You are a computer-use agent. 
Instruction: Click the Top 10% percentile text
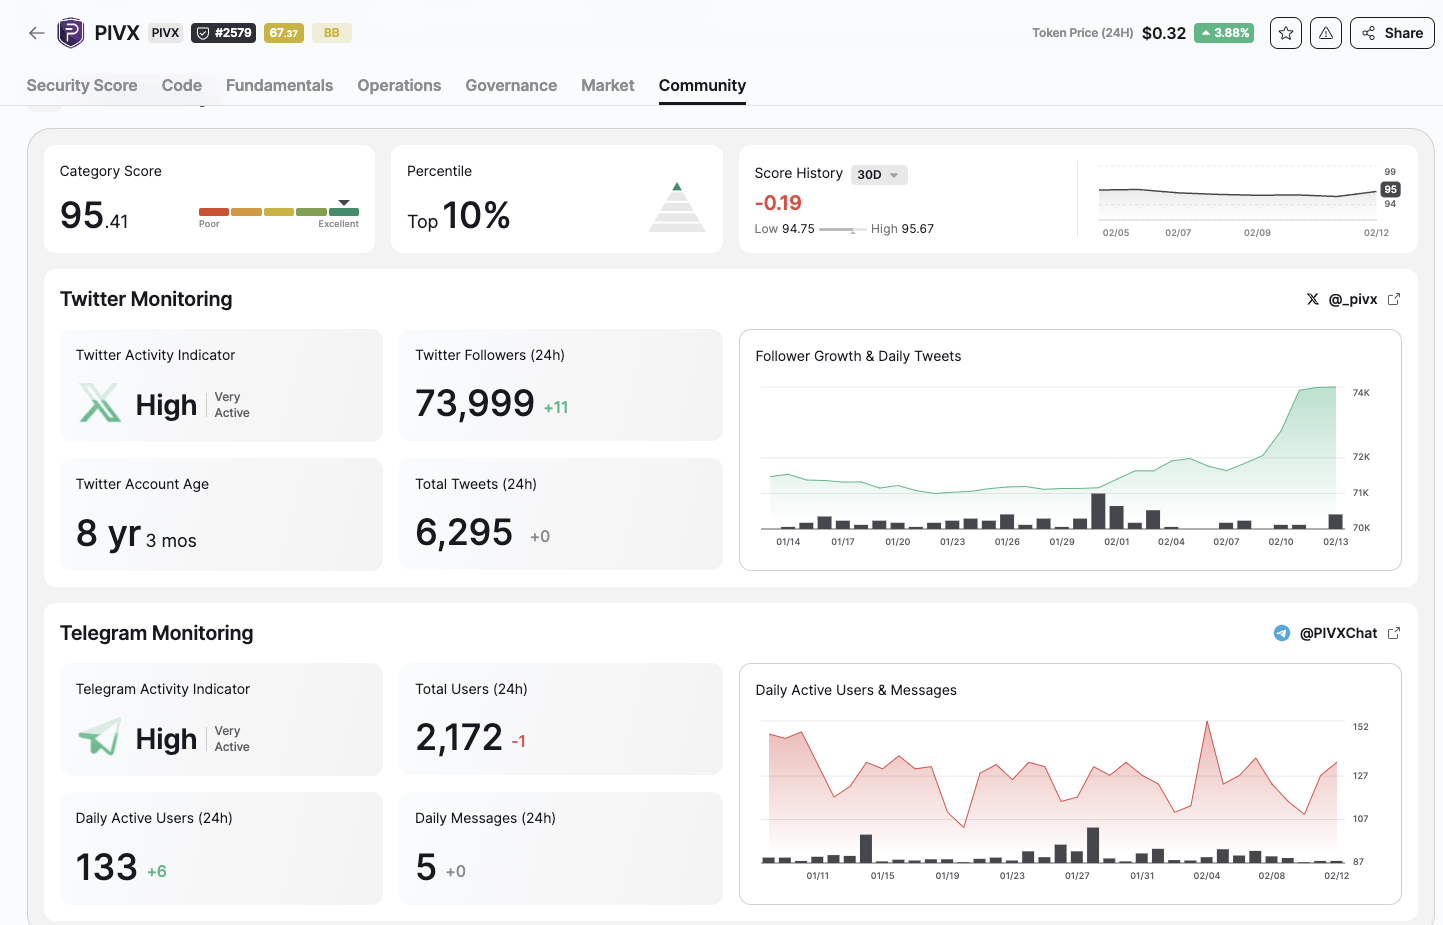click(459, 216)
